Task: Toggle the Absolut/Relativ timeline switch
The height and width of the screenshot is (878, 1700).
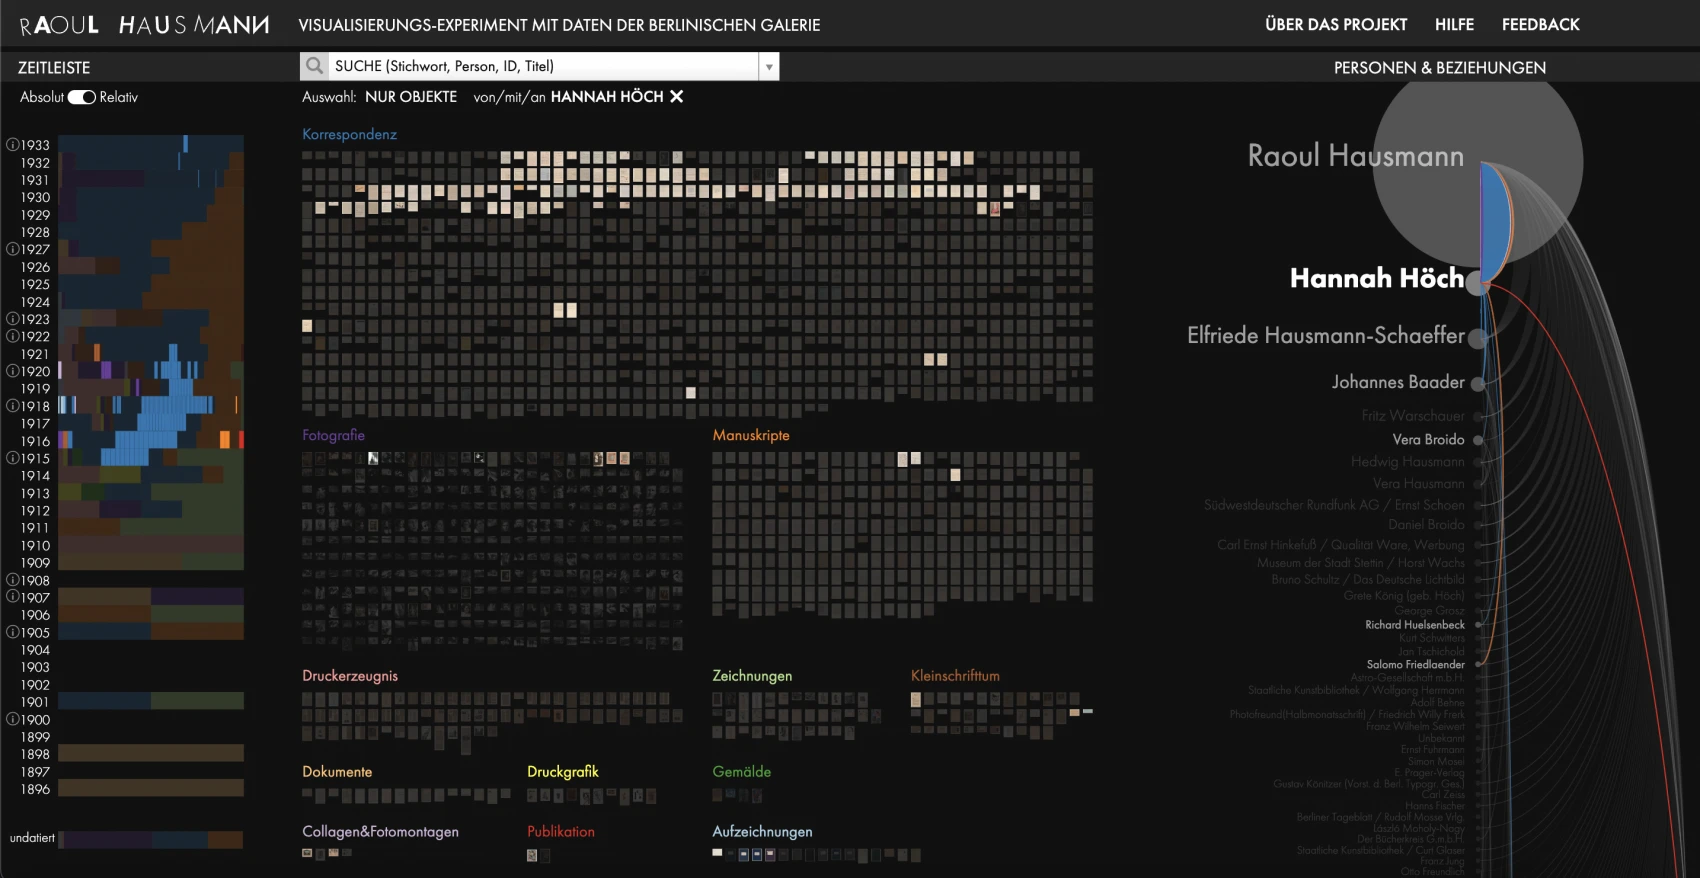Action: (x=81, y=97)
